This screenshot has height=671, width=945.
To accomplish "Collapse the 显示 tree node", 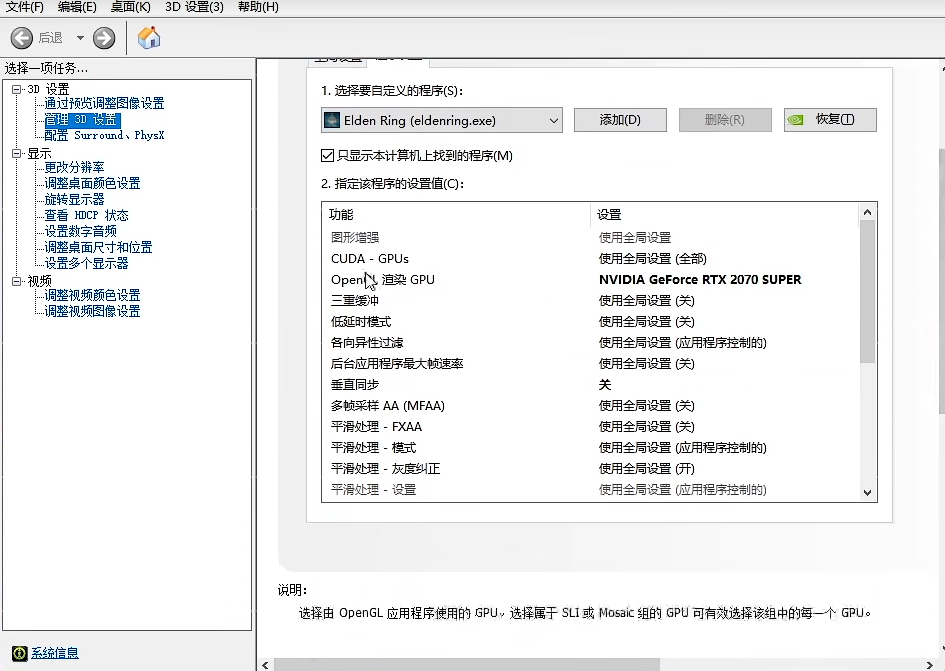I will [17, 153].
